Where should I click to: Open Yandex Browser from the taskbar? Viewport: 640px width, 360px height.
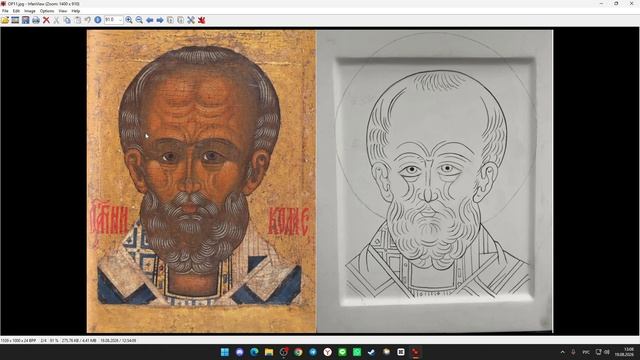point(328,352)
